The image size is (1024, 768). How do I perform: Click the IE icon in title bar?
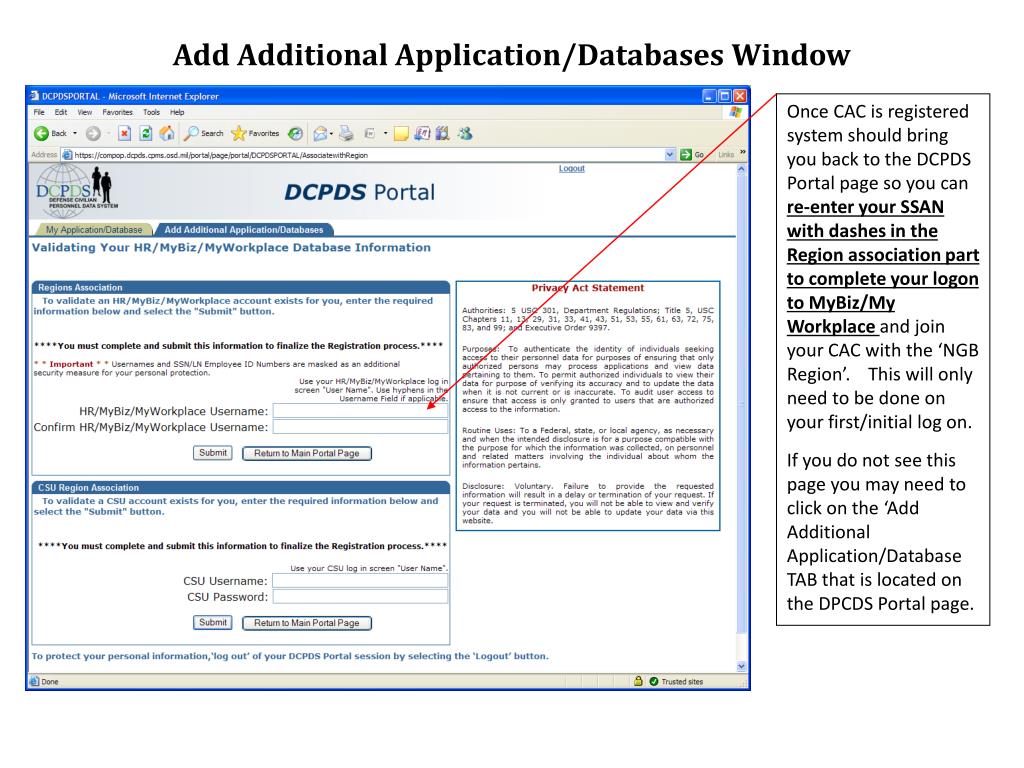[x=35, y=95]
